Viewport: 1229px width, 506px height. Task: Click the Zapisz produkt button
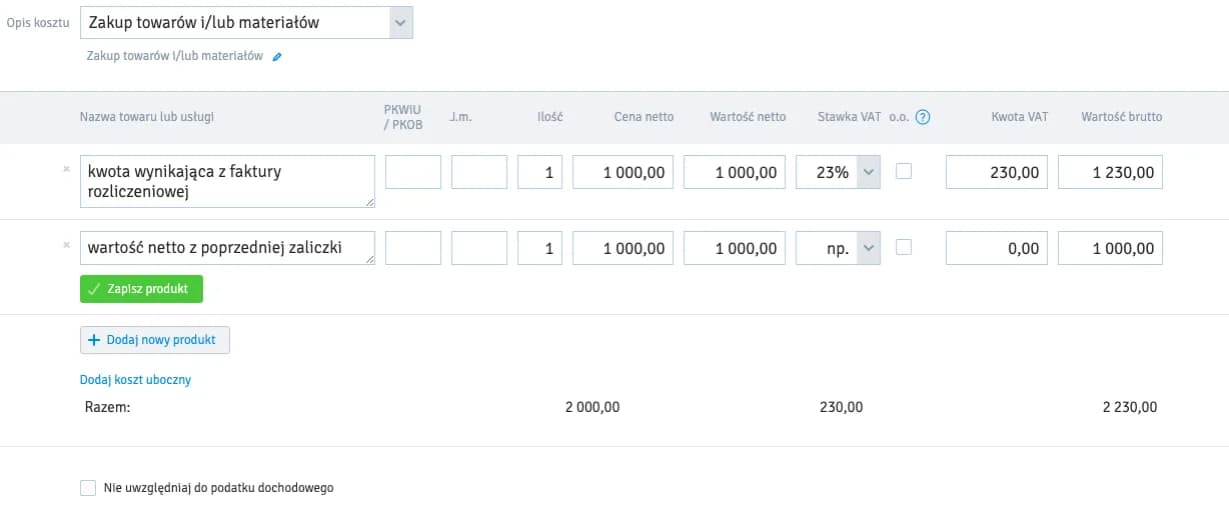click(x=141, y=289)
